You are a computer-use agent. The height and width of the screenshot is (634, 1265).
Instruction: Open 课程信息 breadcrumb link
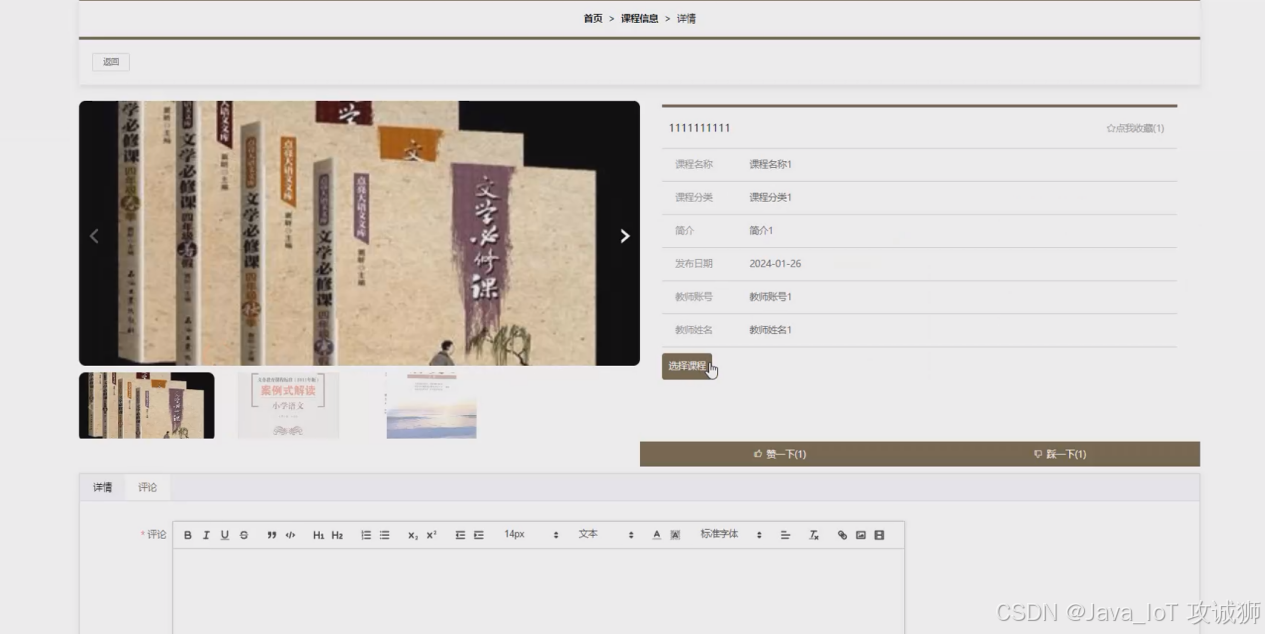point(639,18)
